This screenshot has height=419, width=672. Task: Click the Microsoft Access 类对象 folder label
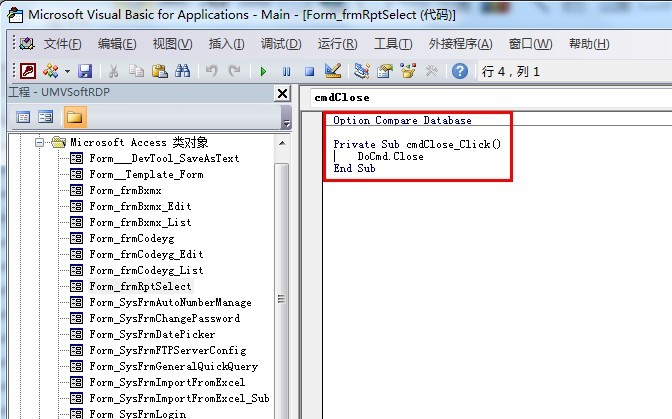pyautogui.click(x=139, y=142)
